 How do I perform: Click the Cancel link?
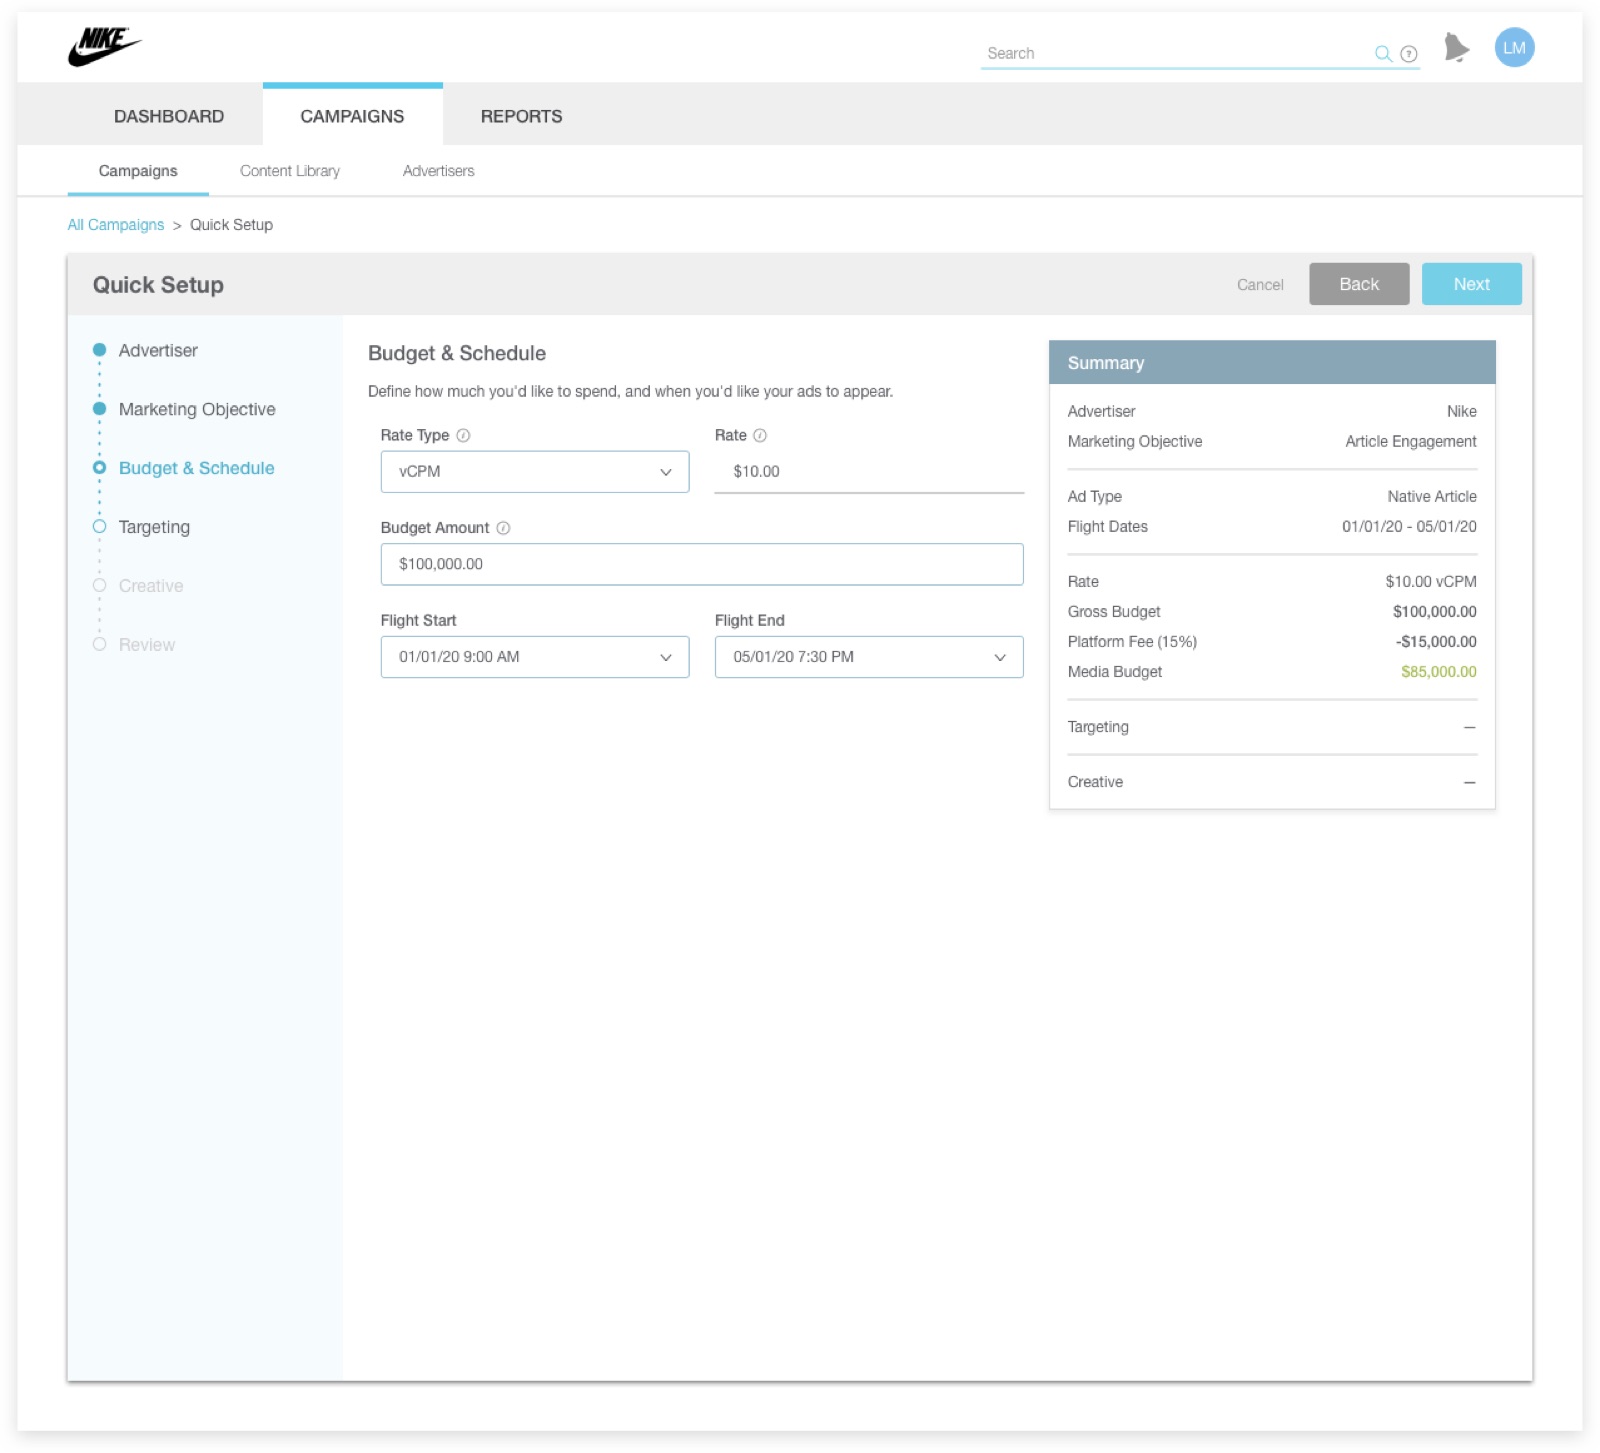pyautogui.click(x=1259, y=285)
